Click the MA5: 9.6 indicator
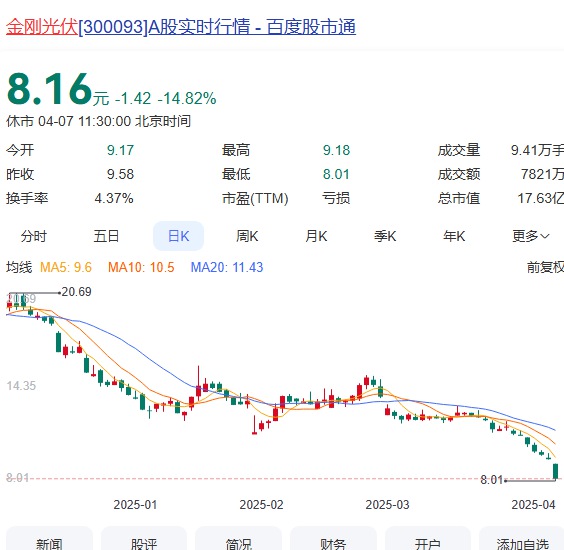Image resolution: width=564 pixels, height=550 pixels. (66, 267)
